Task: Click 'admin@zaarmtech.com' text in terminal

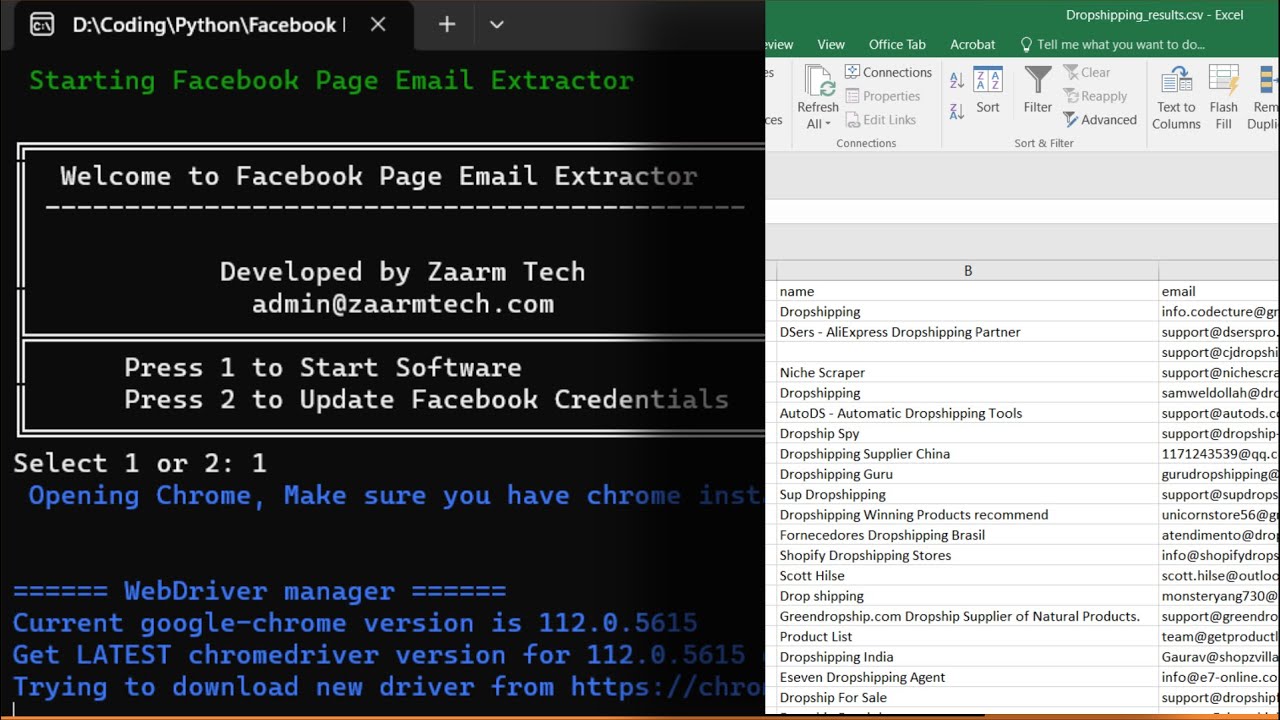Action: click(x=403, y=304)
